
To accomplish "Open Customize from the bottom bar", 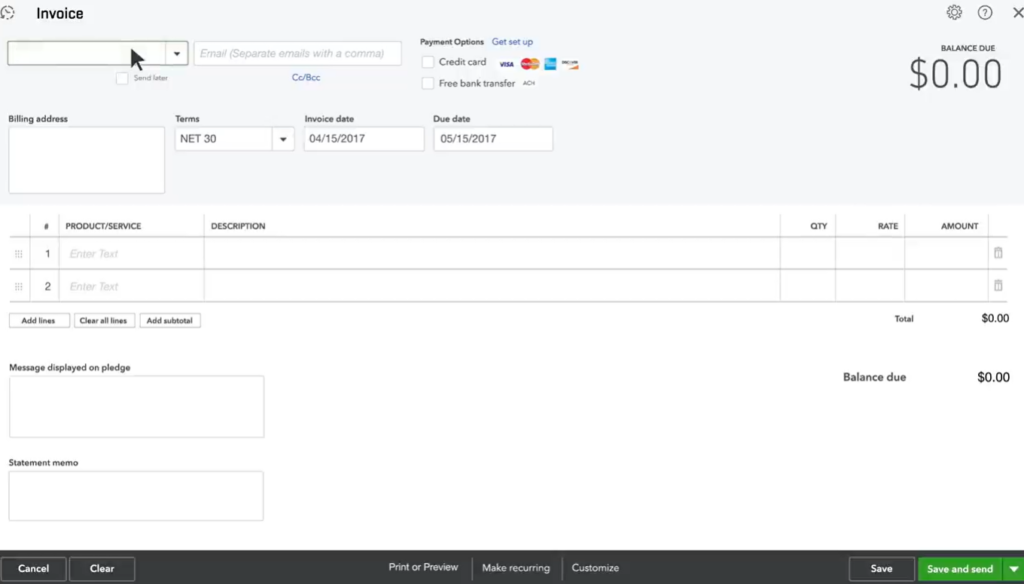I will [594, 567].
